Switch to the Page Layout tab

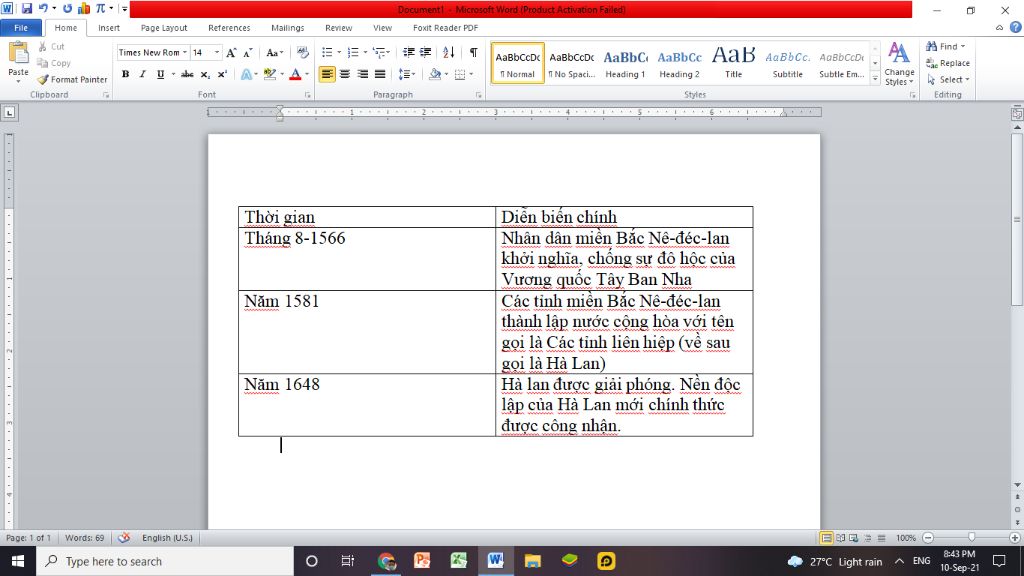click(x=164, y=27)
